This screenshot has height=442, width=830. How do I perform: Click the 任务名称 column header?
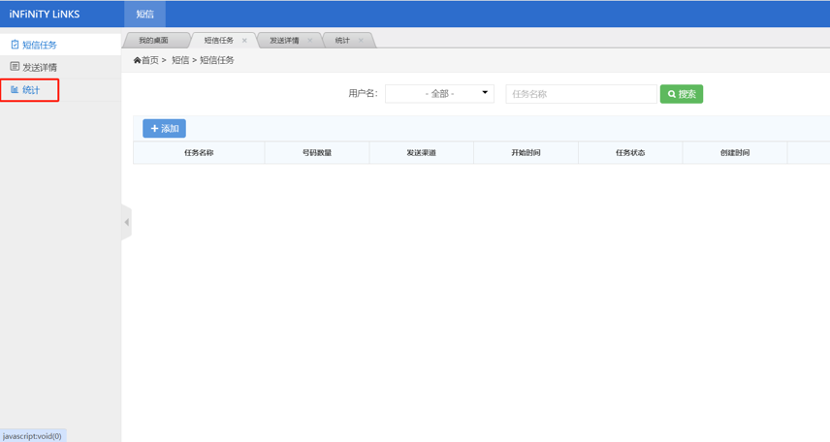coord(198,153)
